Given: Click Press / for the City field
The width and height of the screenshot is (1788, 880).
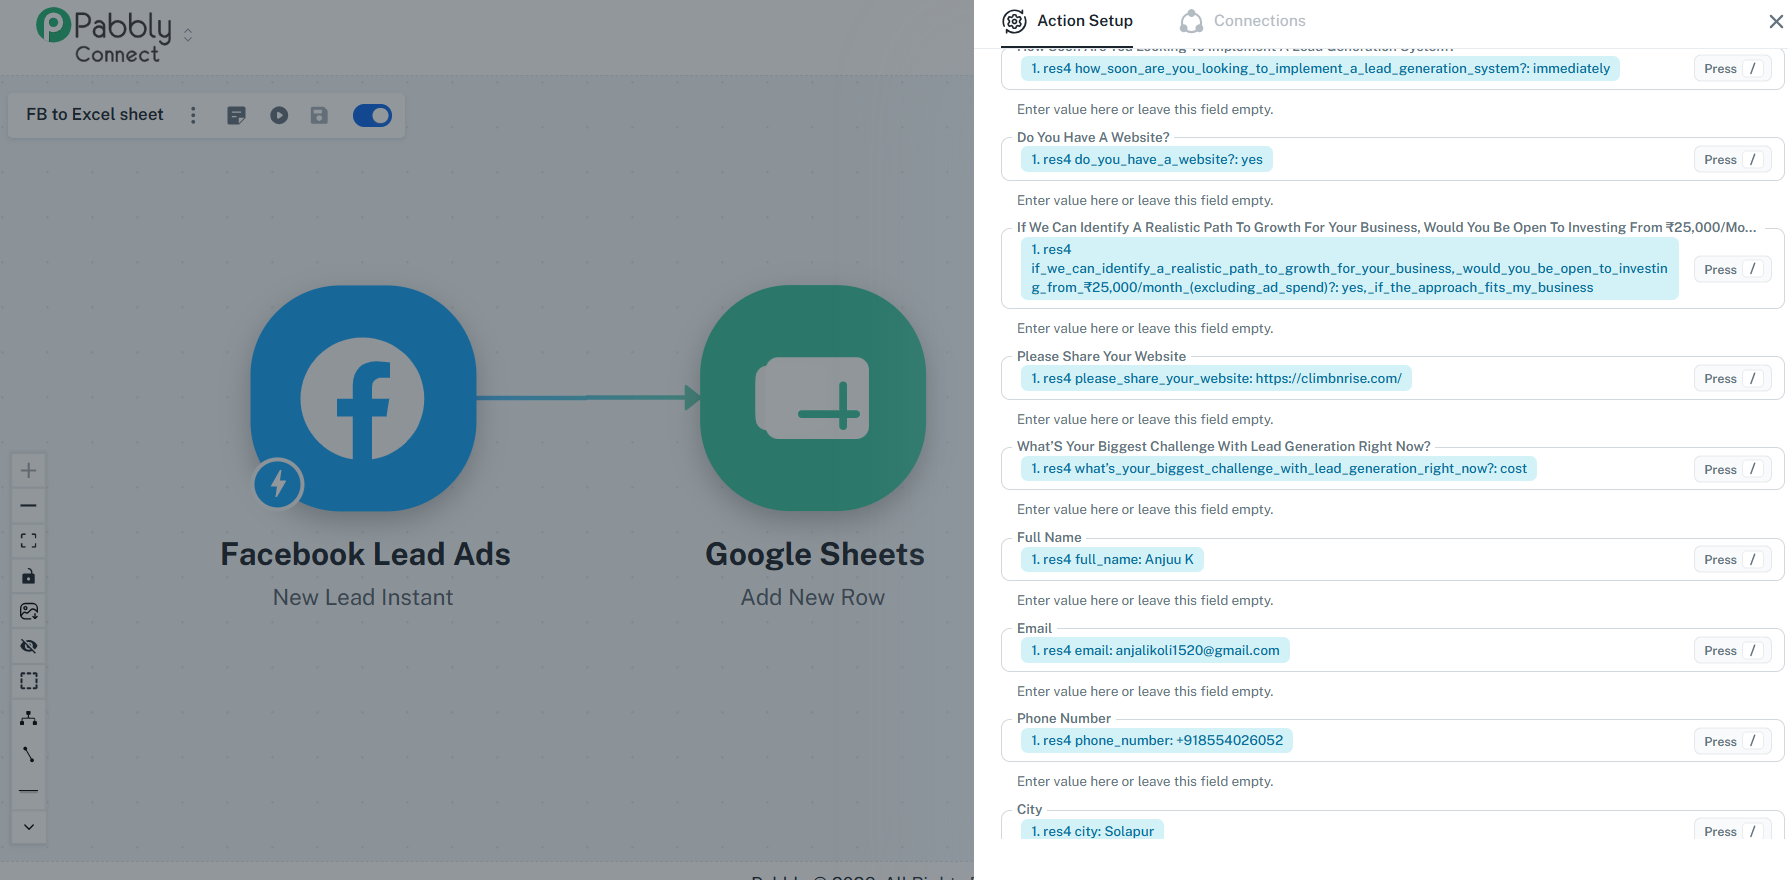Looking at the screenshot, I should pyautogui.click(x=1732, y=831).
